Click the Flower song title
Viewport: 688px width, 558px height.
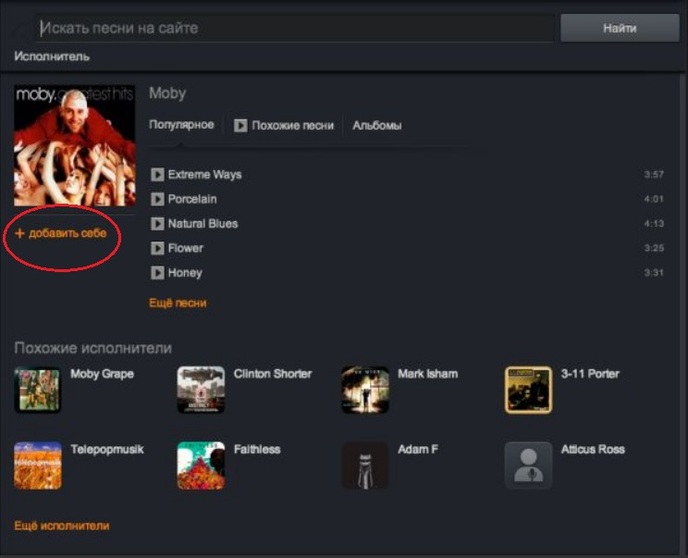[186, 248]
